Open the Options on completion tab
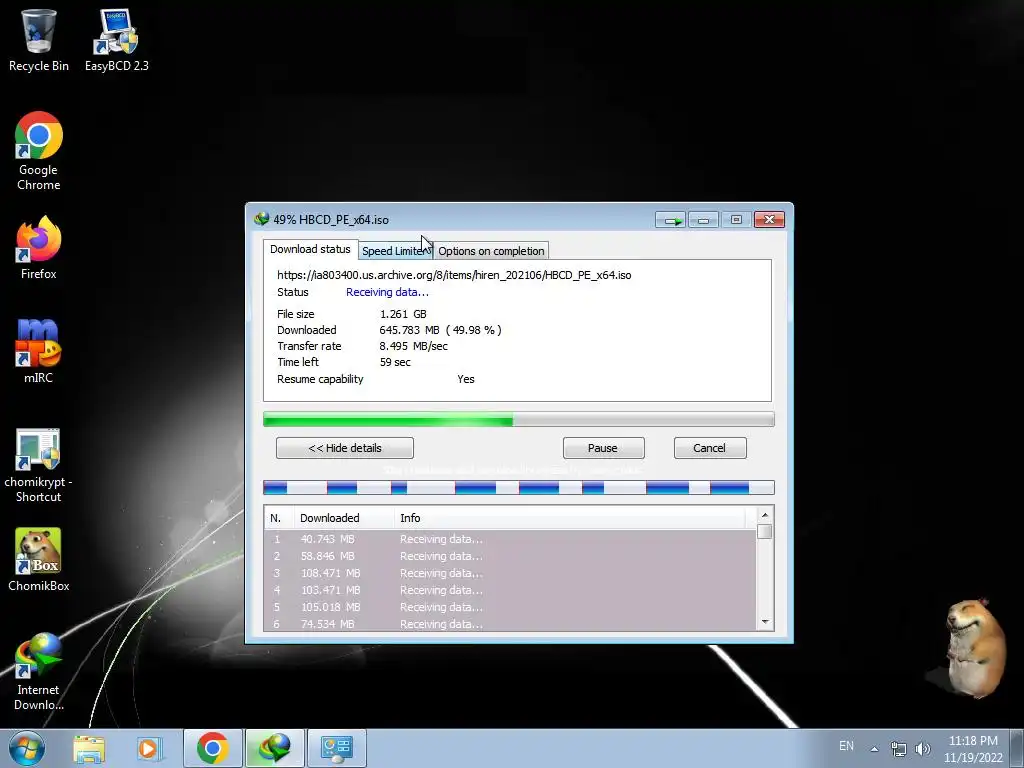1024x768 pixels. click(x=491, y=251)
